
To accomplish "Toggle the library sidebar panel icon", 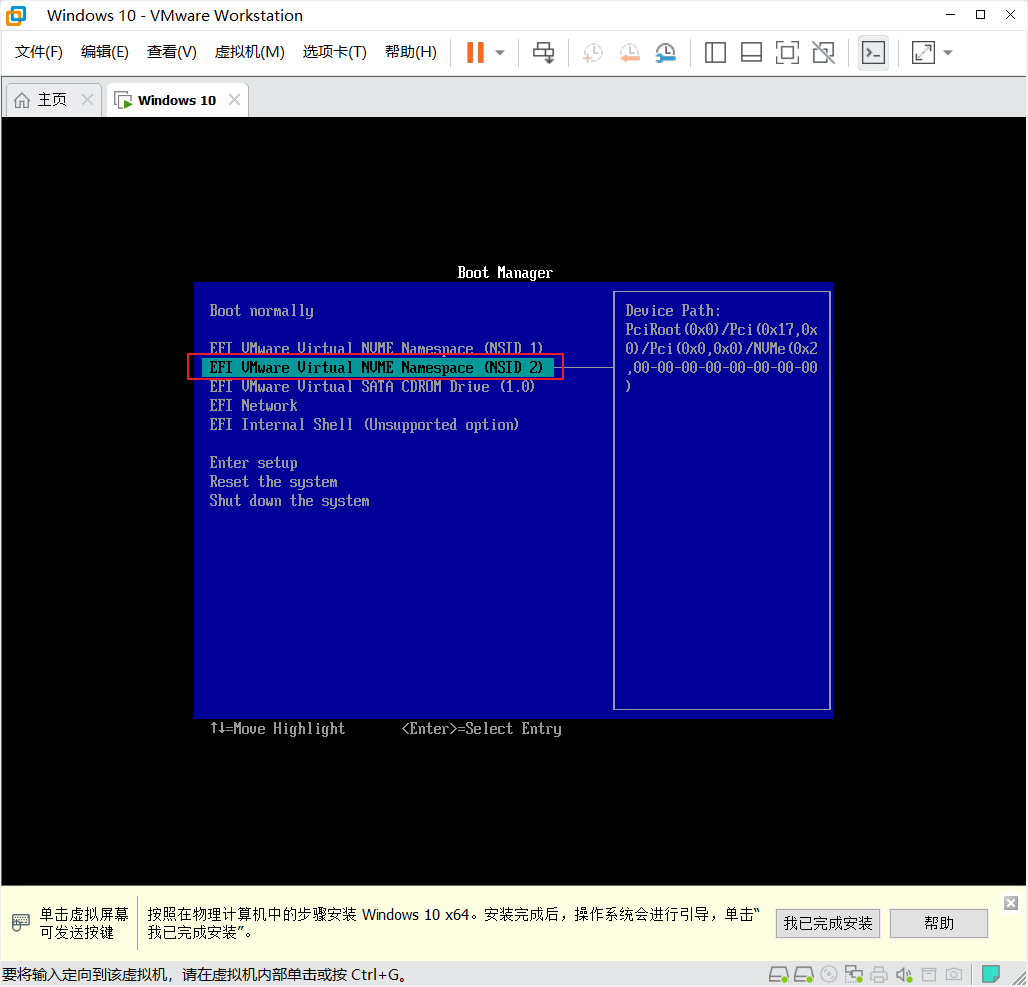I will (715, 52).
